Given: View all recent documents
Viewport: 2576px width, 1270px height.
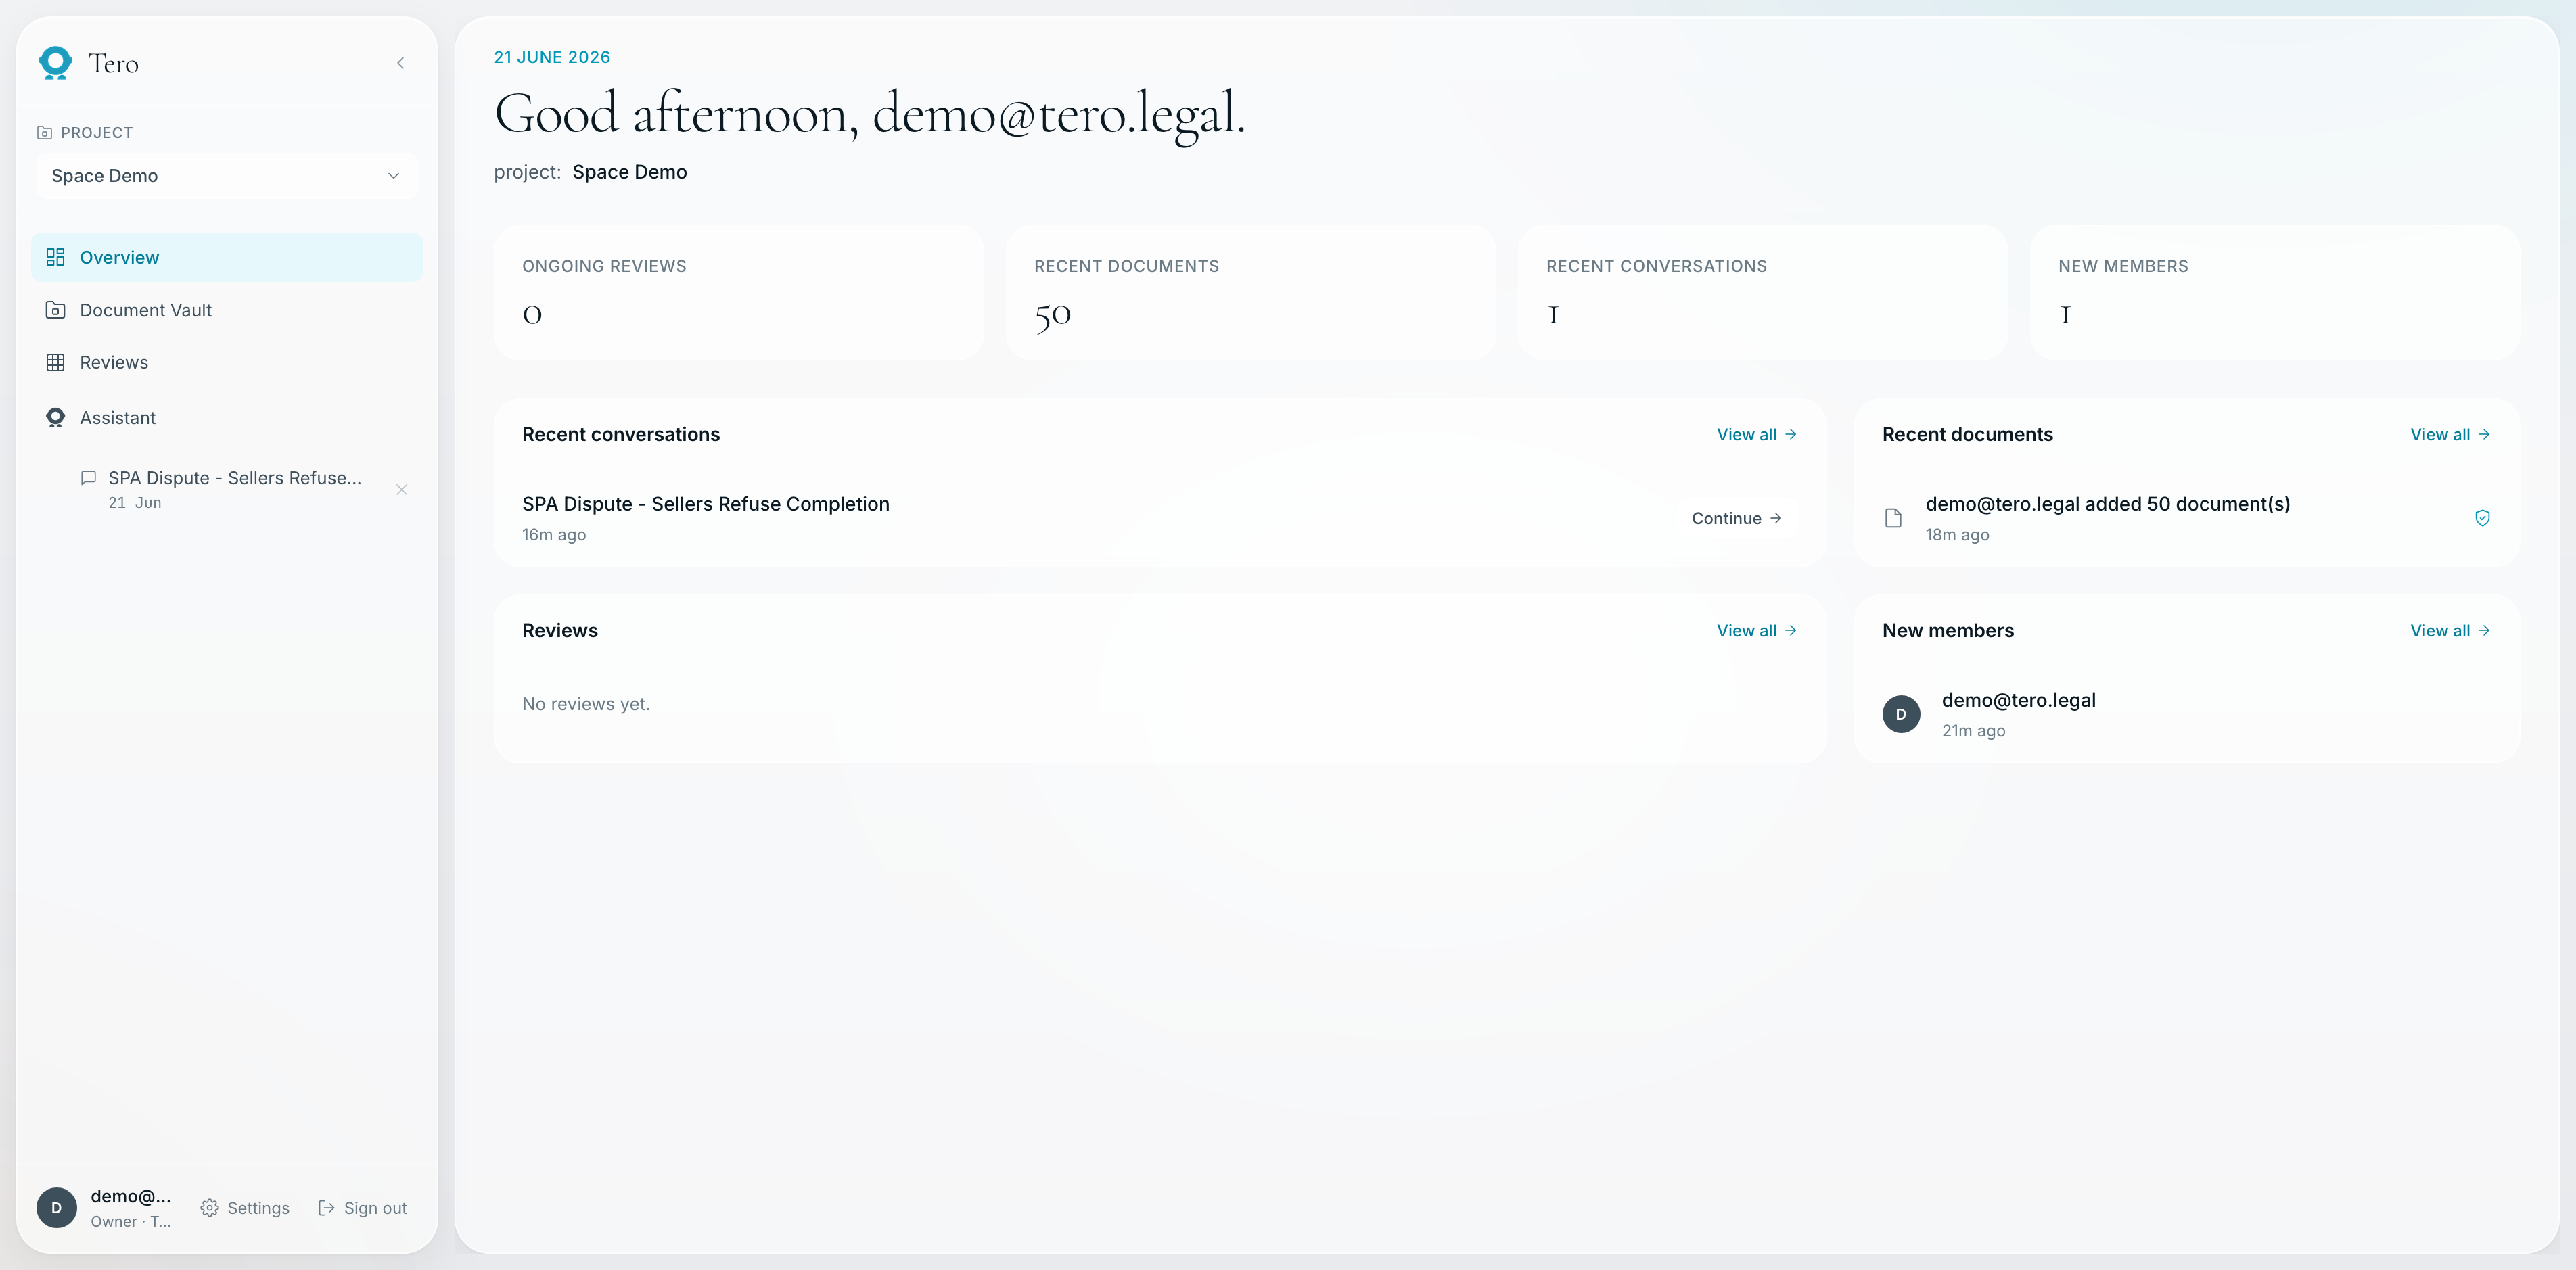Looking at the screenshot, I should (x=2449, y=434).
